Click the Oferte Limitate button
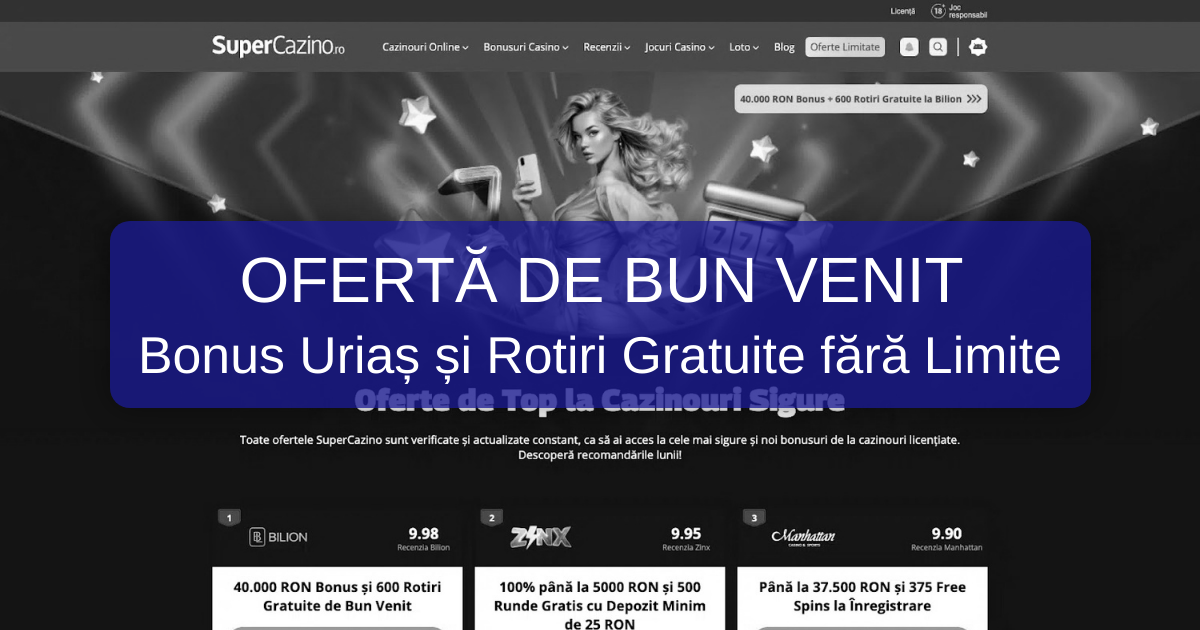Viewport: 1200px width, 630px height. 845,47
